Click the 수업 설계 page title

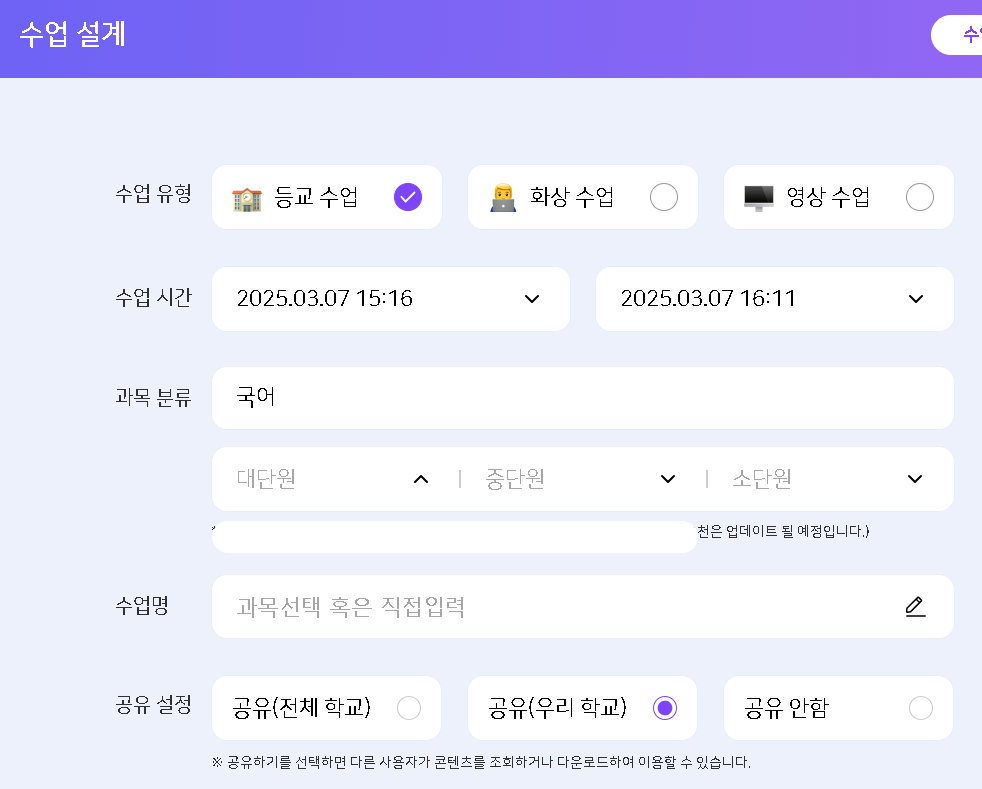pyautogui.click(x=72, y=35)
